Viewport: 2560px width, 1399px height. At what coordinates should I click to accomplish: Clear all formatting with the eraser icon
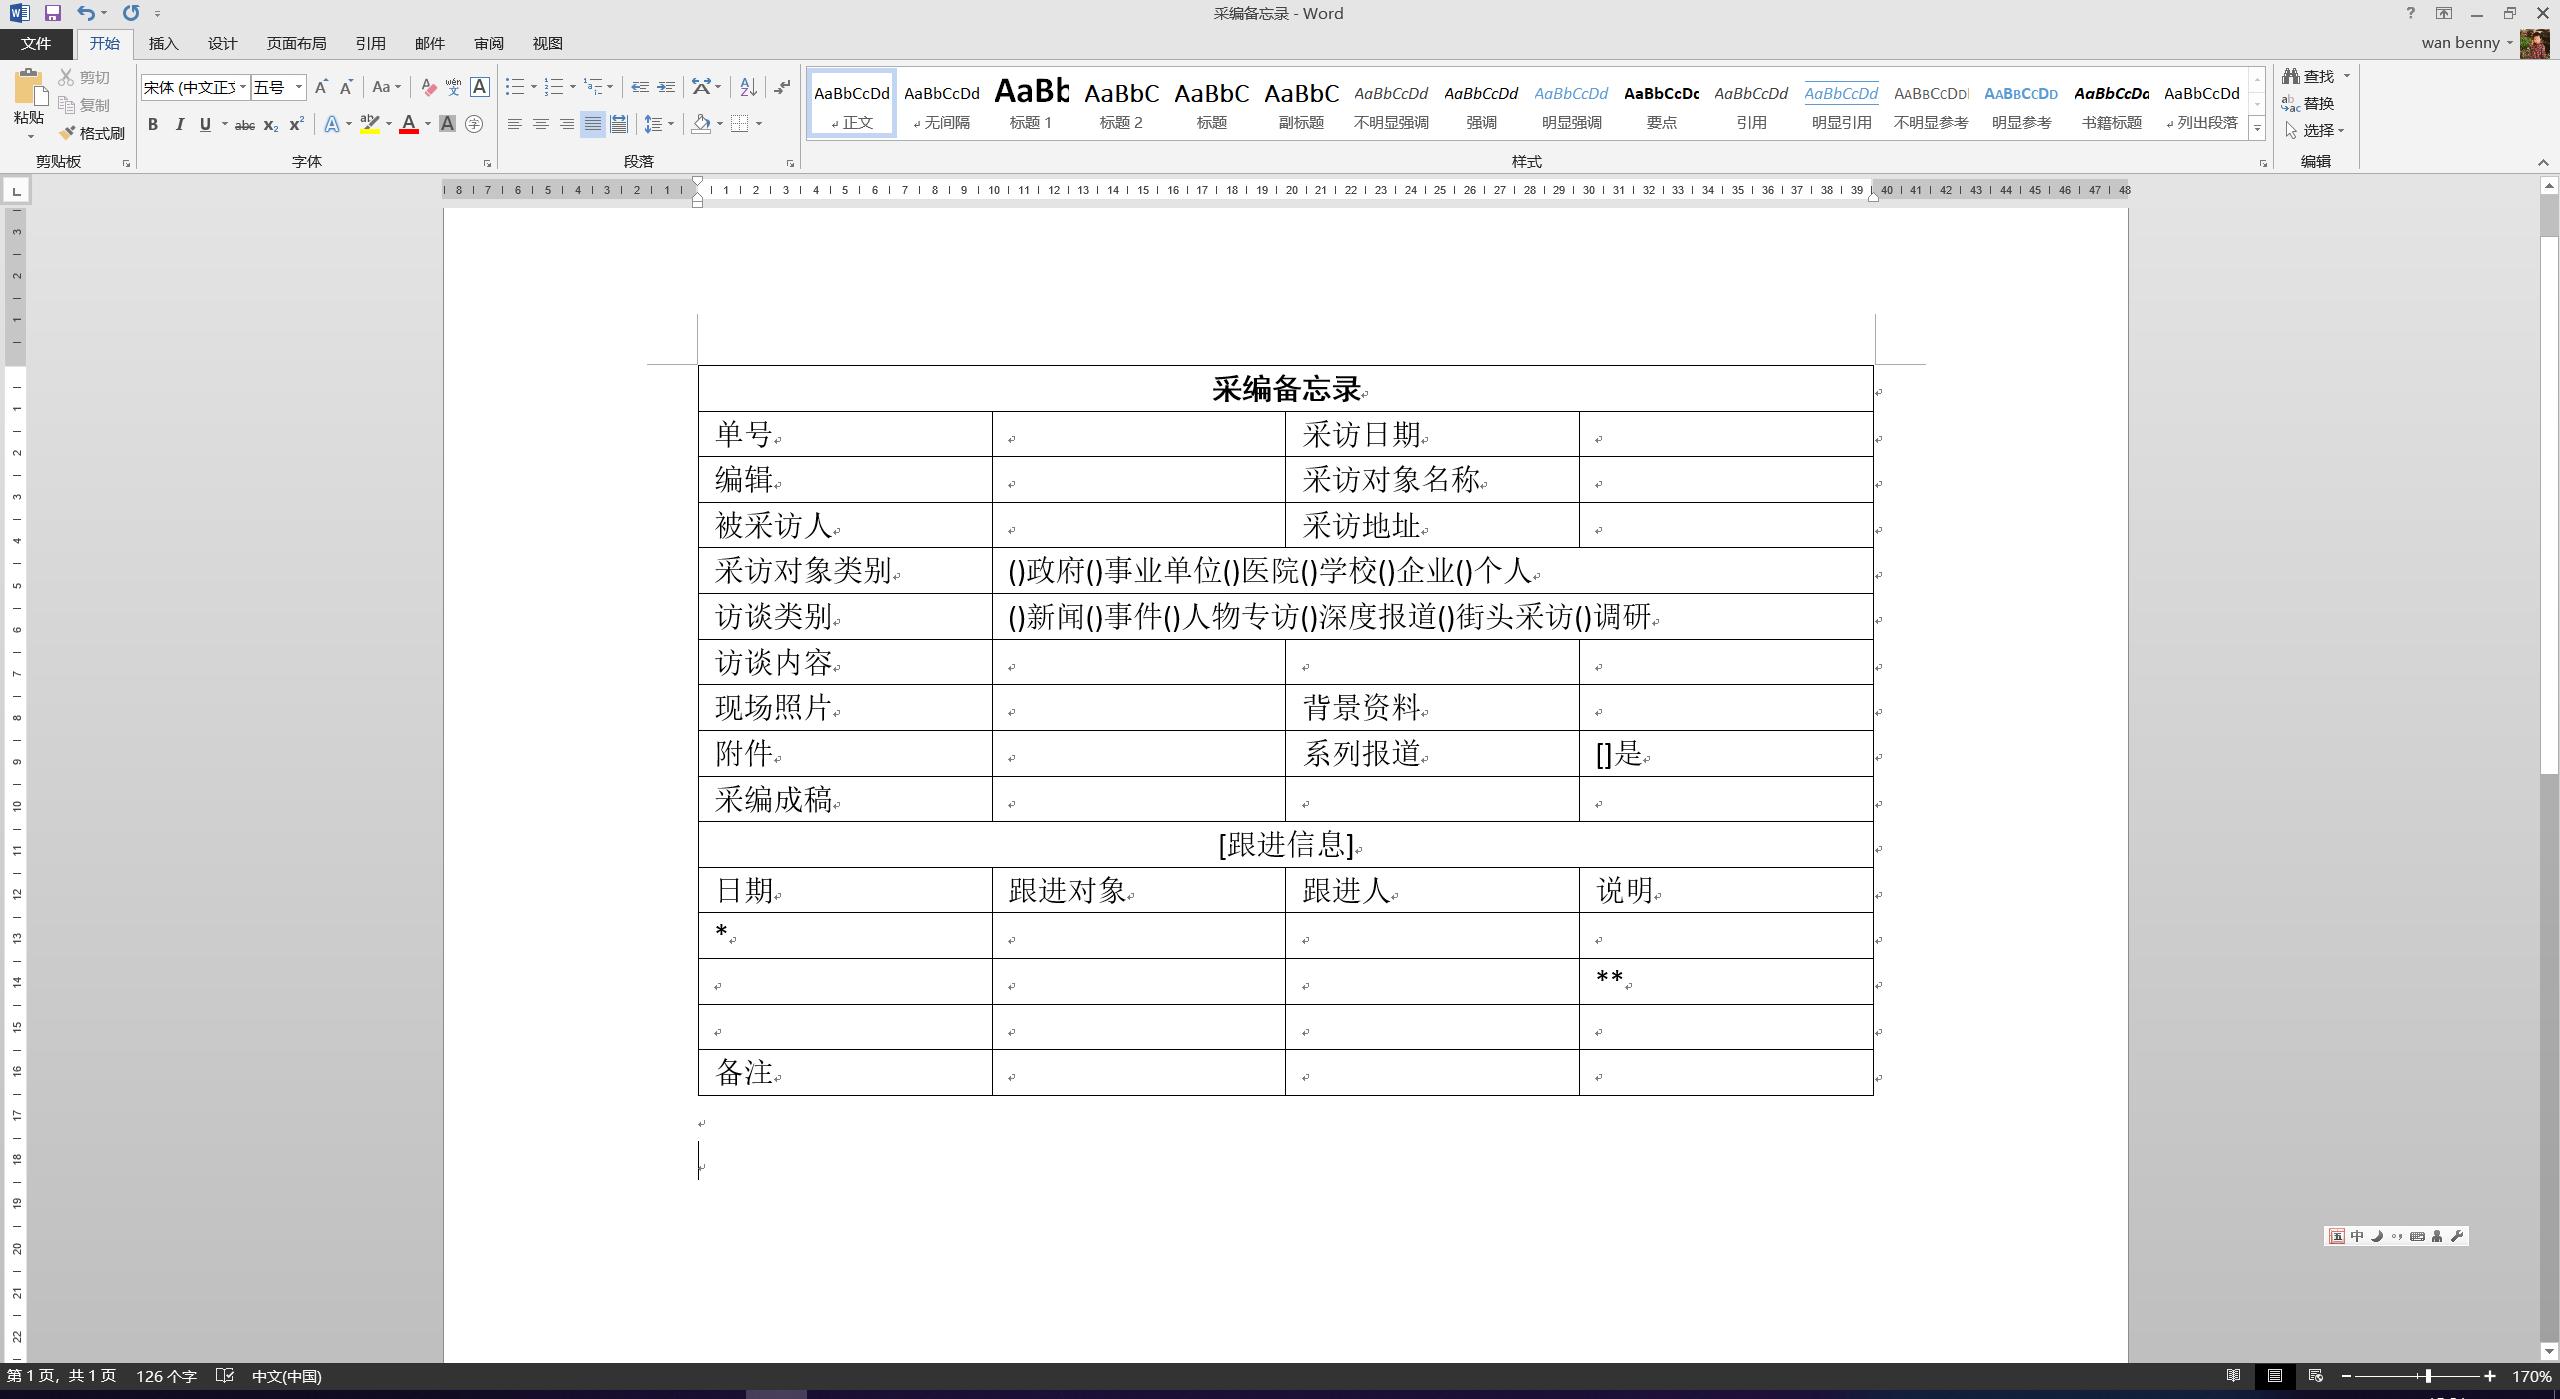[428, 88]
